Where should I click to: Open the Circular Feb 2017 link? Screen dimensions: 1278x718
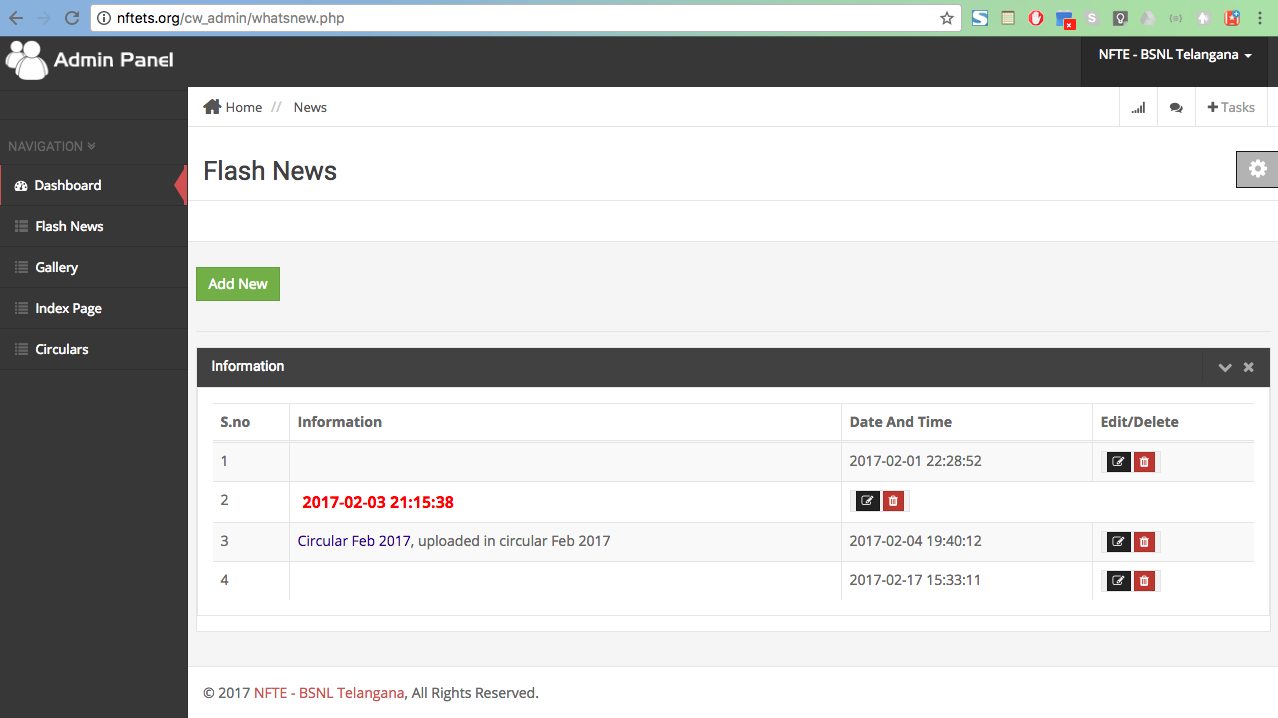tap(354, 541)
